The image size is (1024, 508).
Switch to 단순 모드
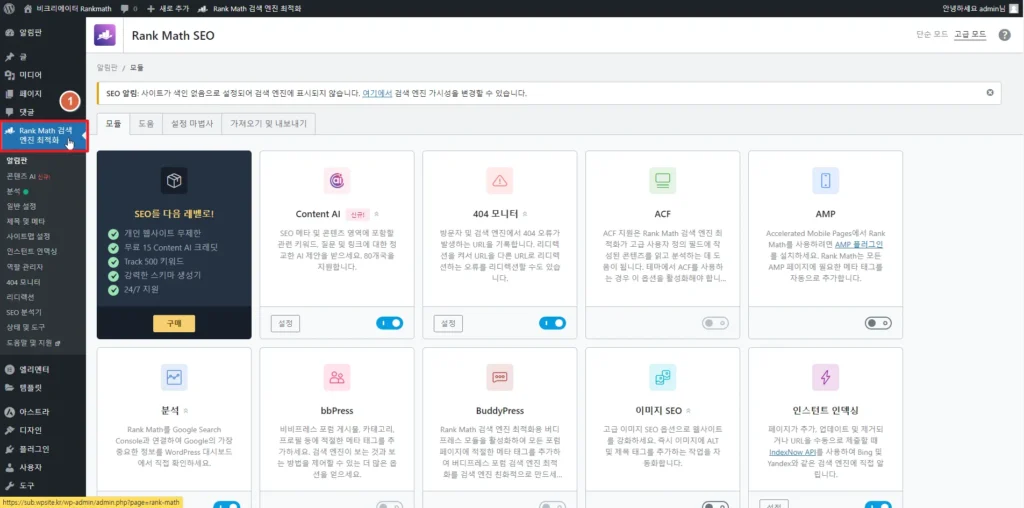pos(932,35)
